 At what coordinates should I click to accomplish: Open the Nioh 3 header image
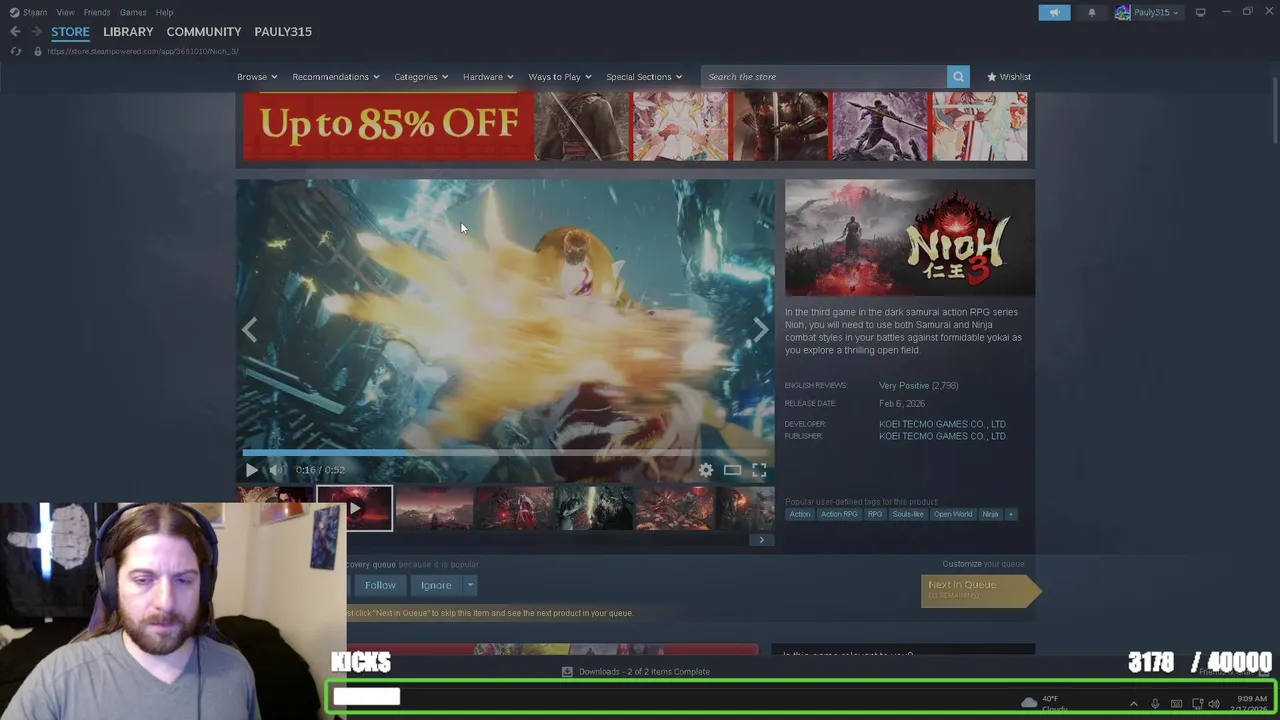coord(910,238)
